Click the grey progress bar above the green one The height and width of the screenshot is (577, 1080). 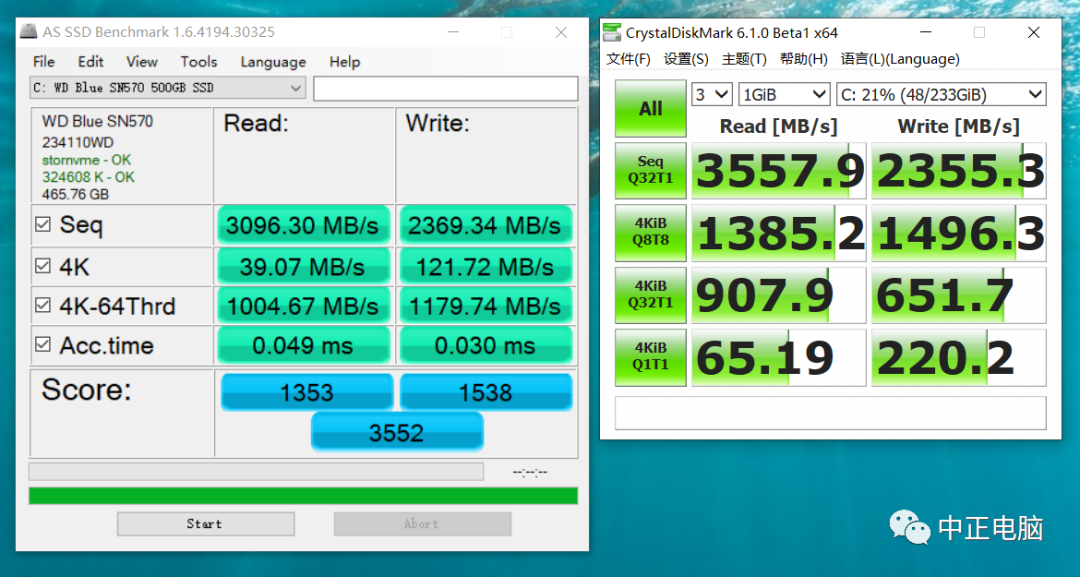[x=256, y=472]
